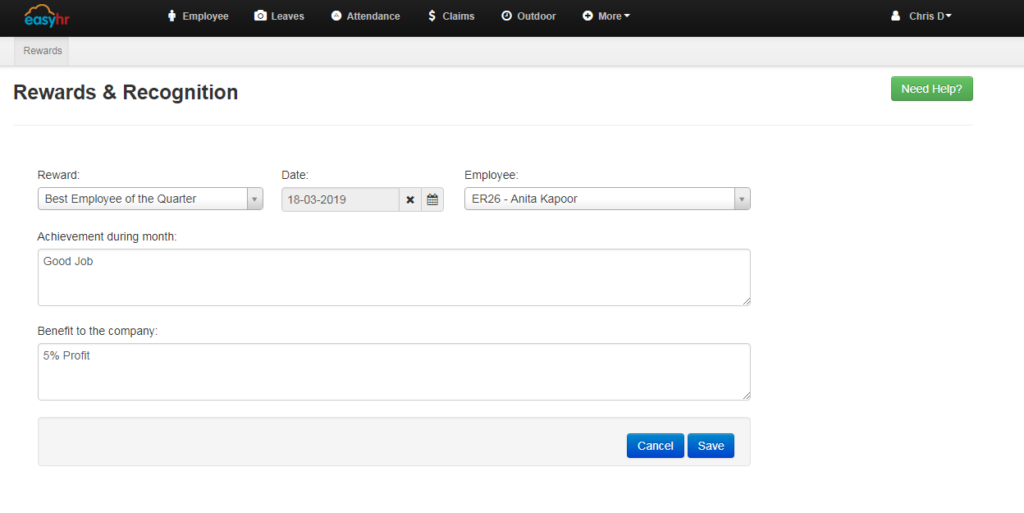The image size is (1024, 513).
Task: Click the Cancel button
Action: [655, 446]
